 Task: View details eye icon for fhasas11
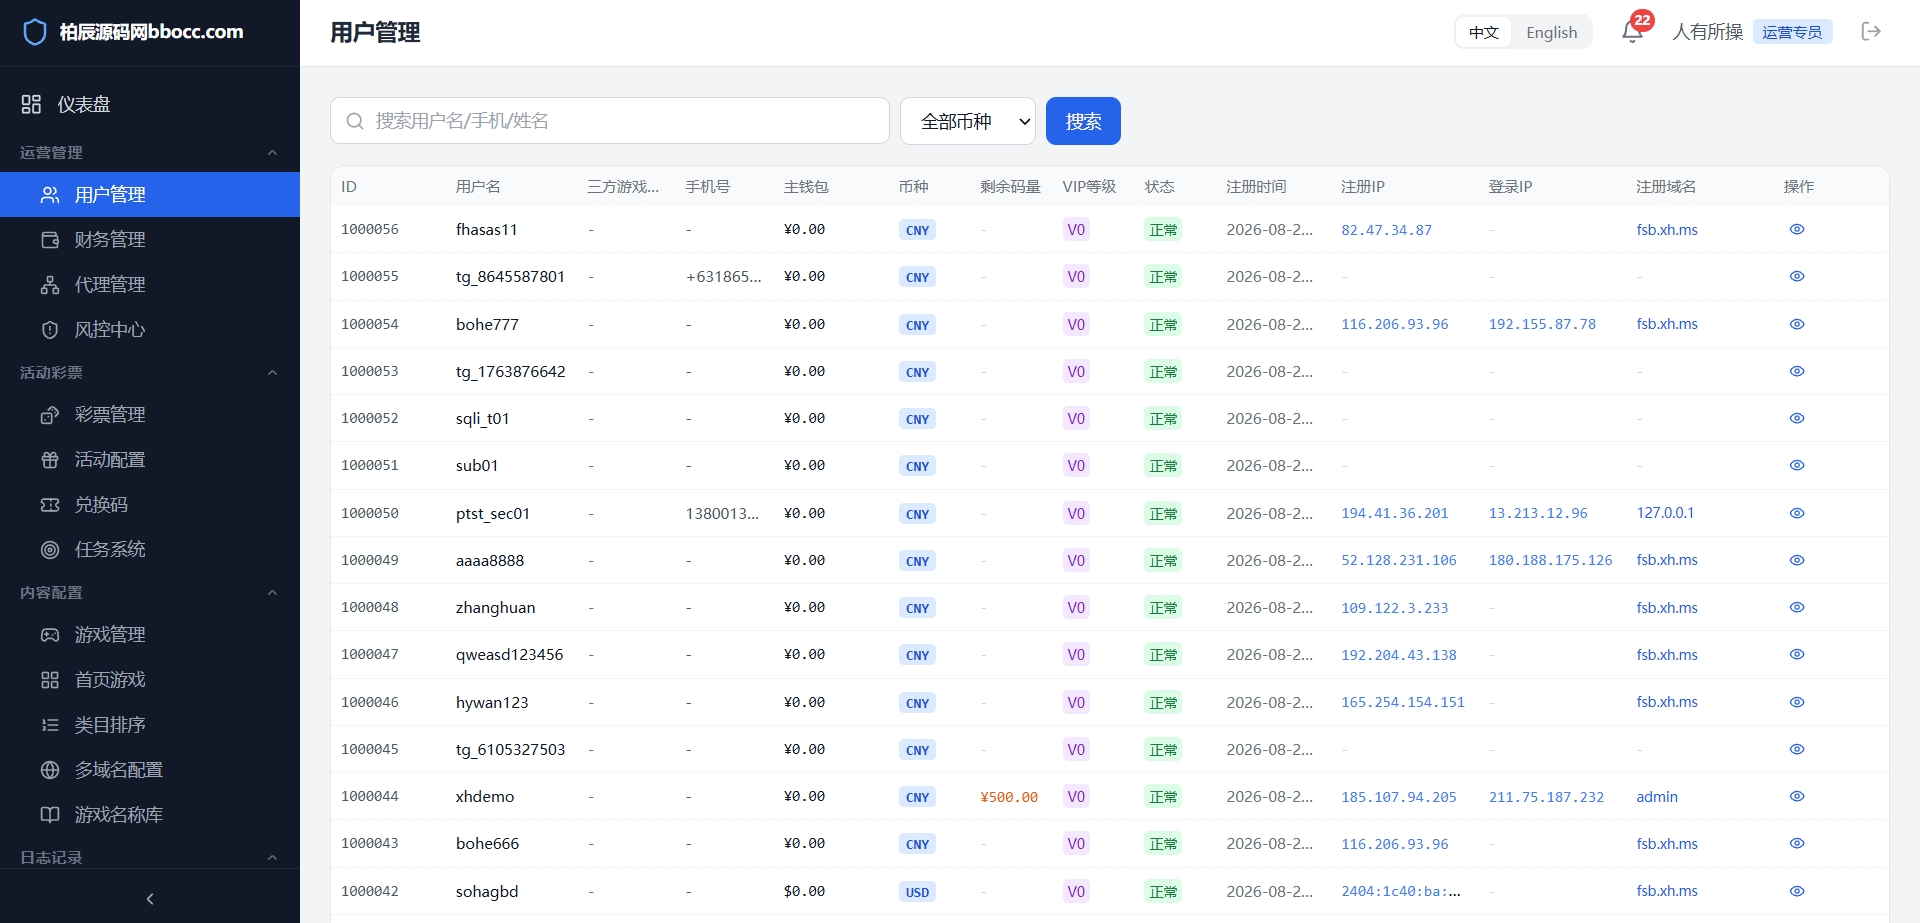click(x=1797, y=229)
